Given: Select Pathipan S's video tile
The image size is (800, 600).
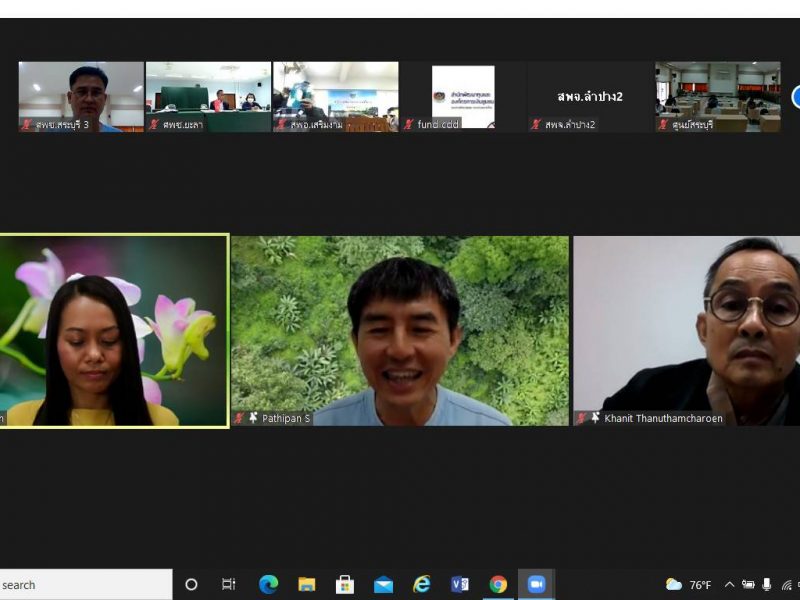Looking at the screenshot, I should (x=400, y=330).
